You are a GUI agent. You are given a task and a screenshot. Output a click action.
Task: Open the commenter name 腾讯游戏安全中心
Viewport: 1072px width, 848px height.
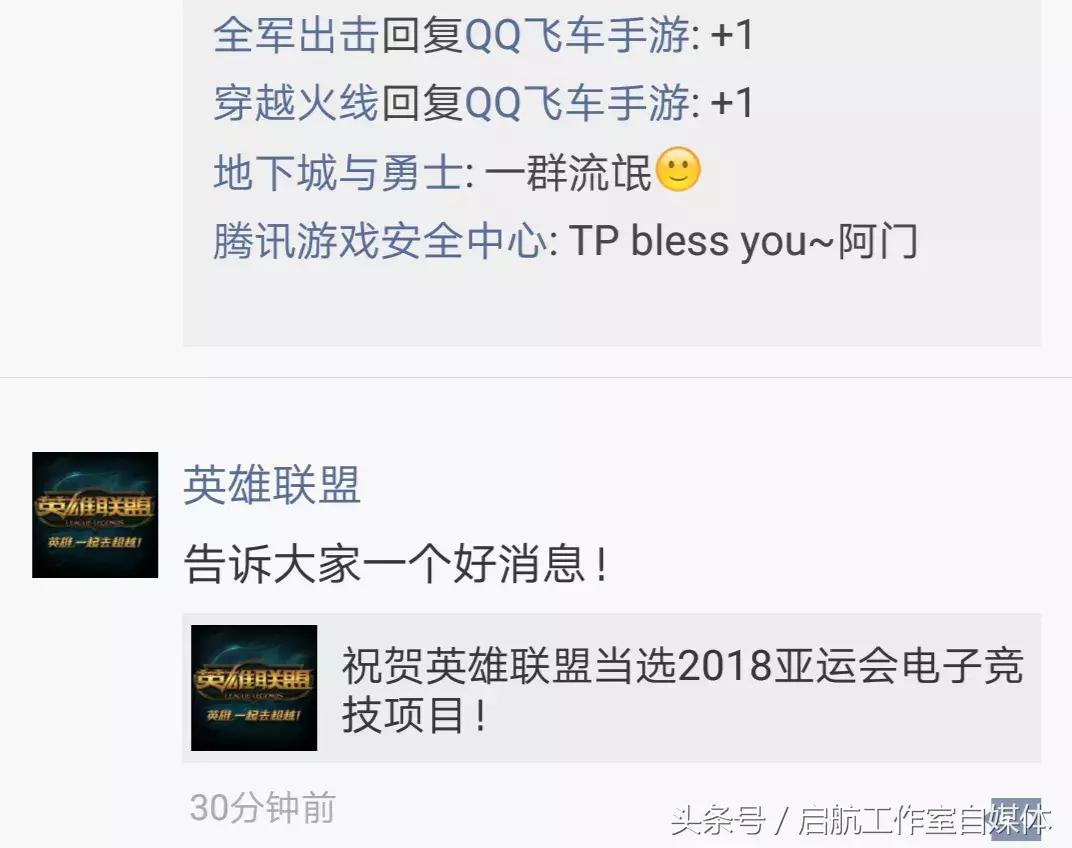tap(379, 241)
